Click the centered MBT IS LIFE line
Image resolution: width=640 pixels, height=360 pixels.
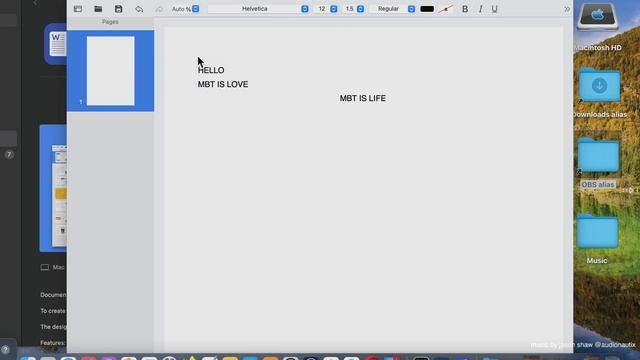pos(363,98)
